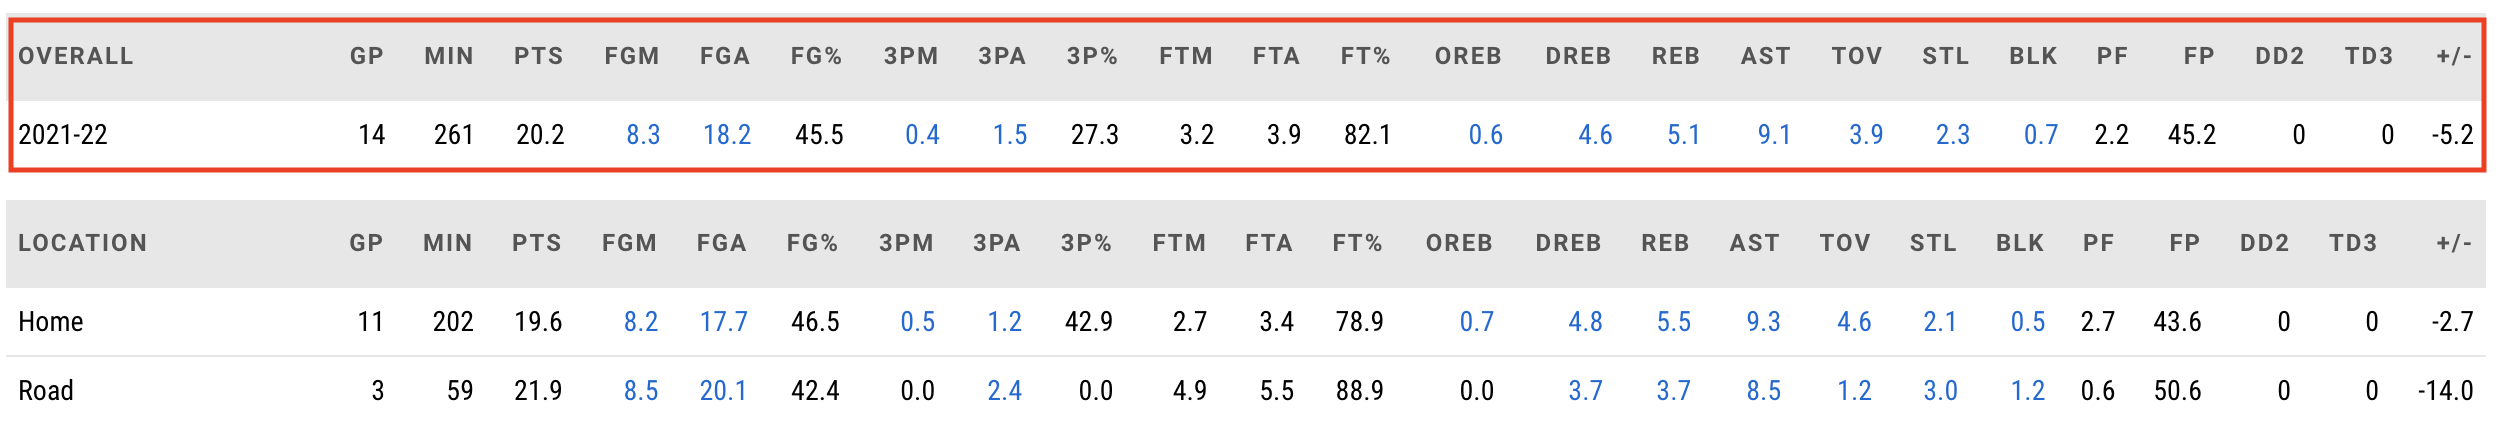Select the overall STL value 2.3
This screenshot has height=430, width=2498.
point(1953,135)
